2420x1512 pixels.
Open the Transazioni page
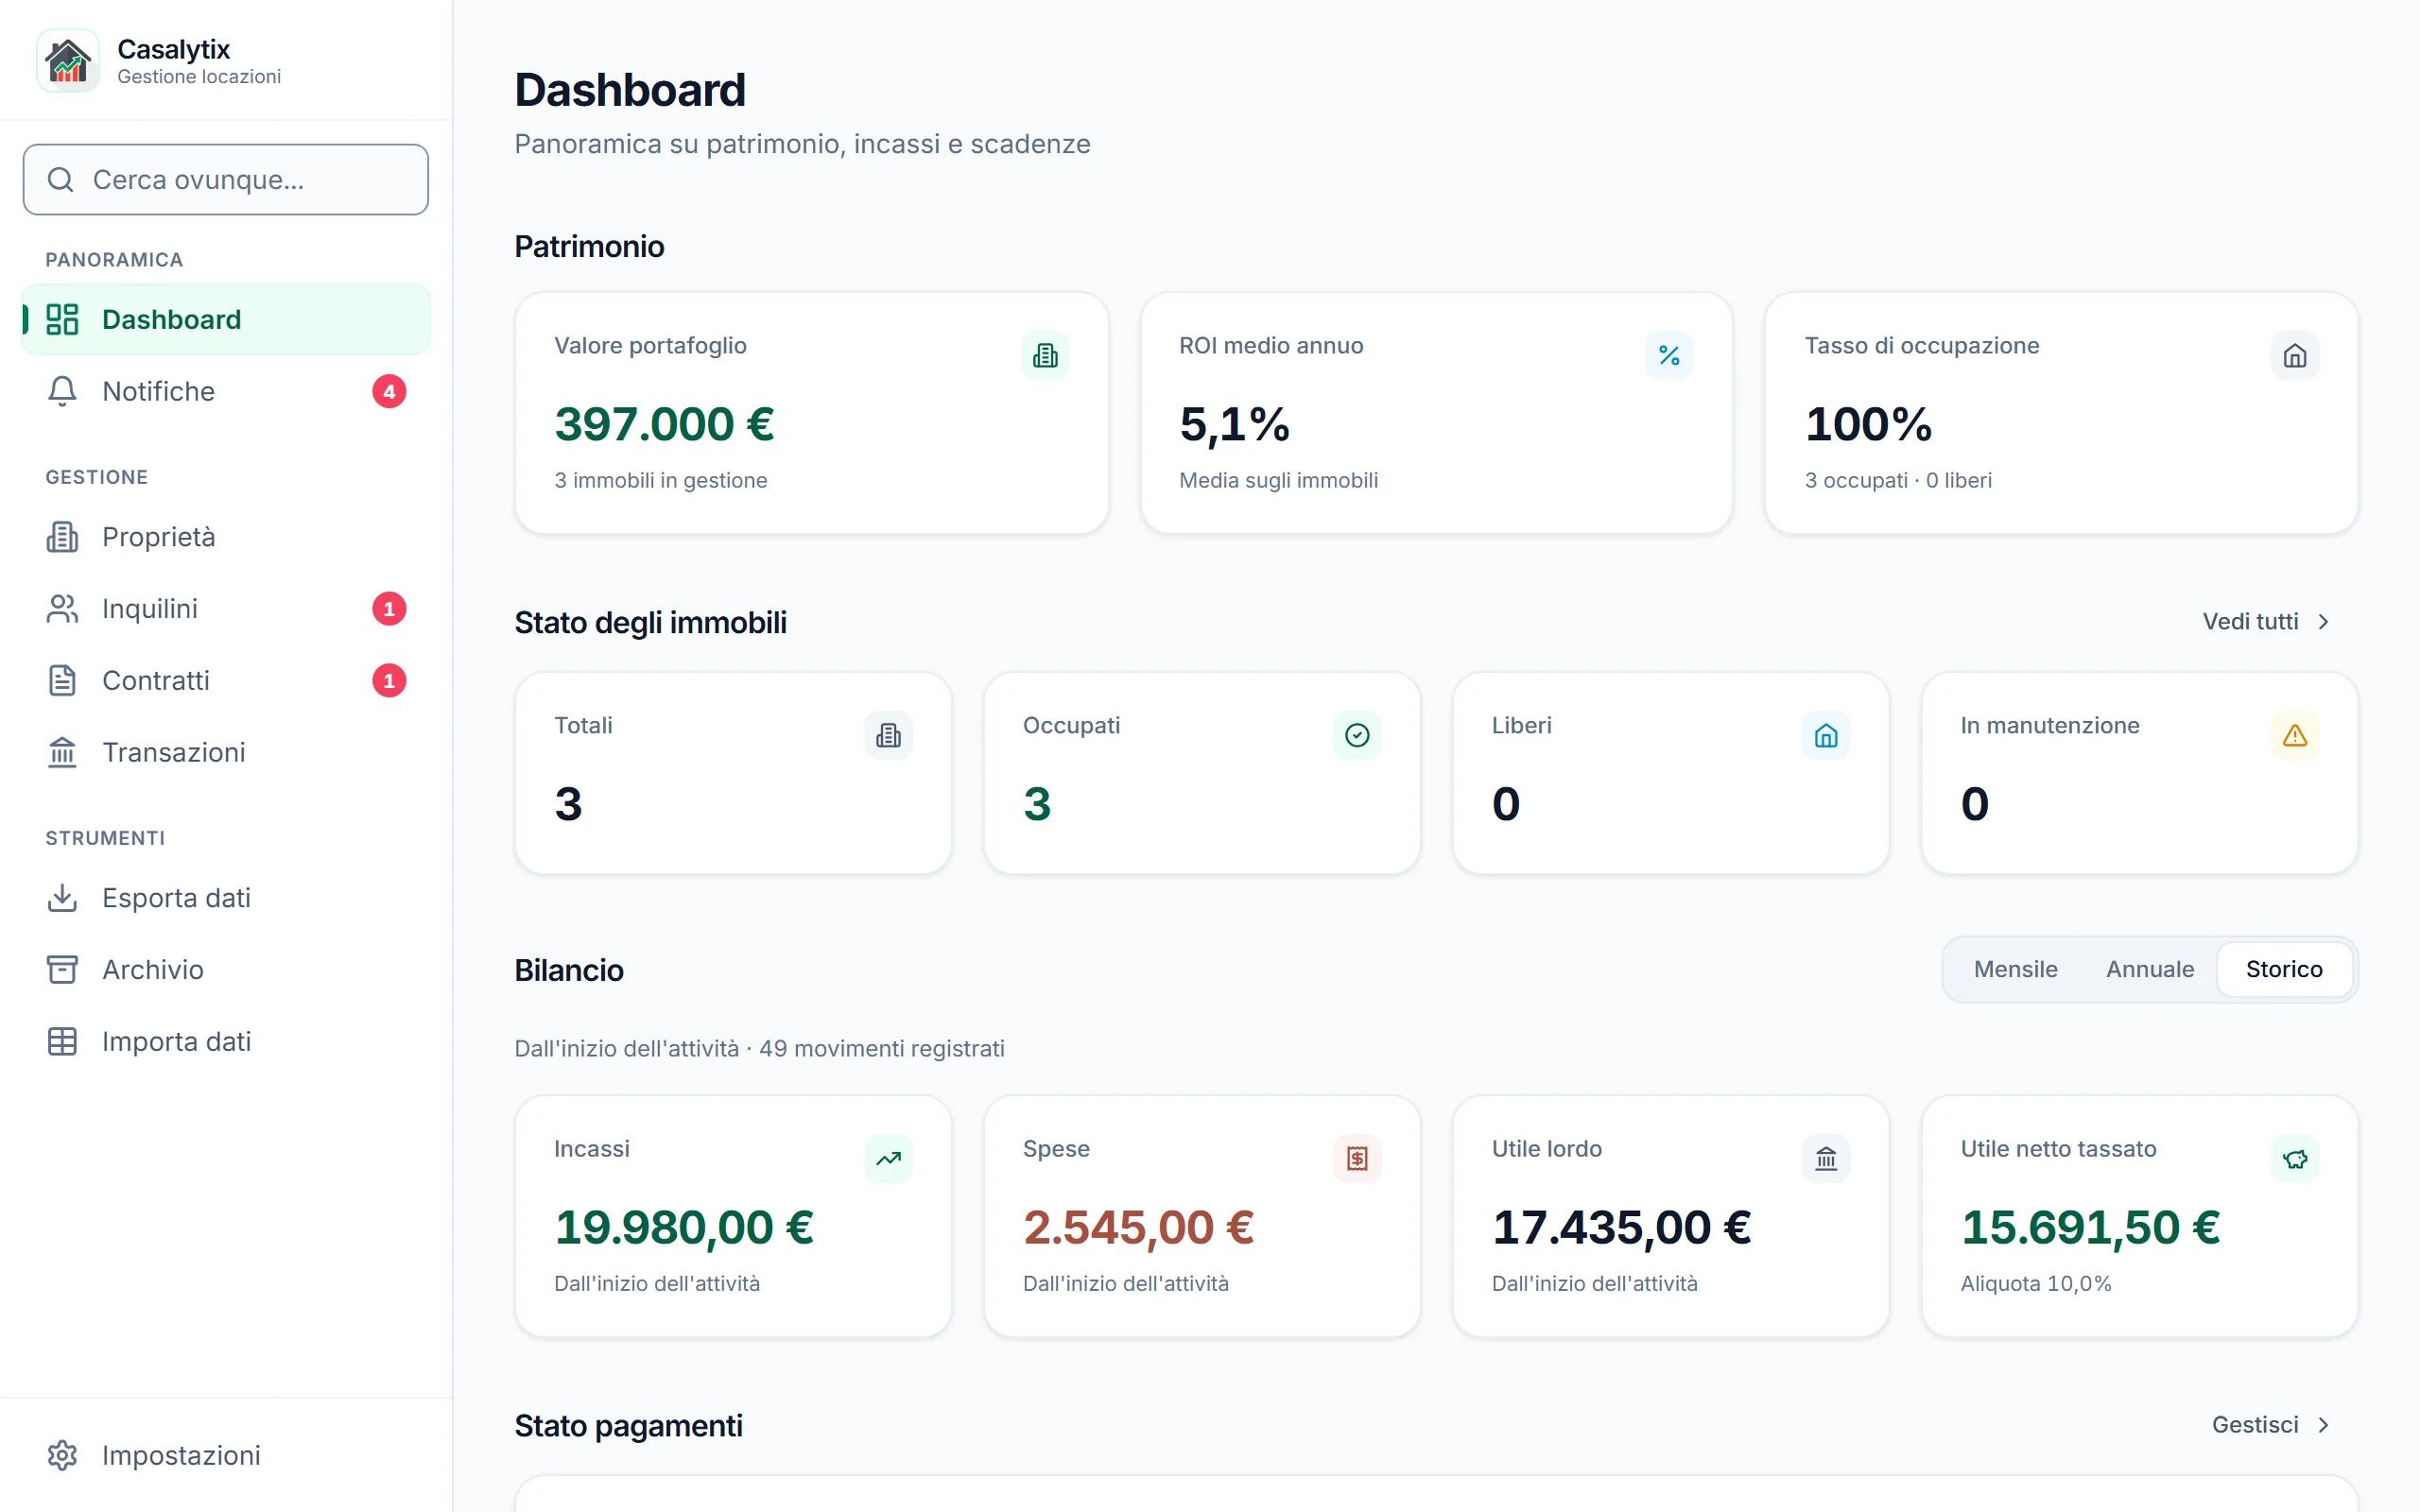click(x=226, y=752)
